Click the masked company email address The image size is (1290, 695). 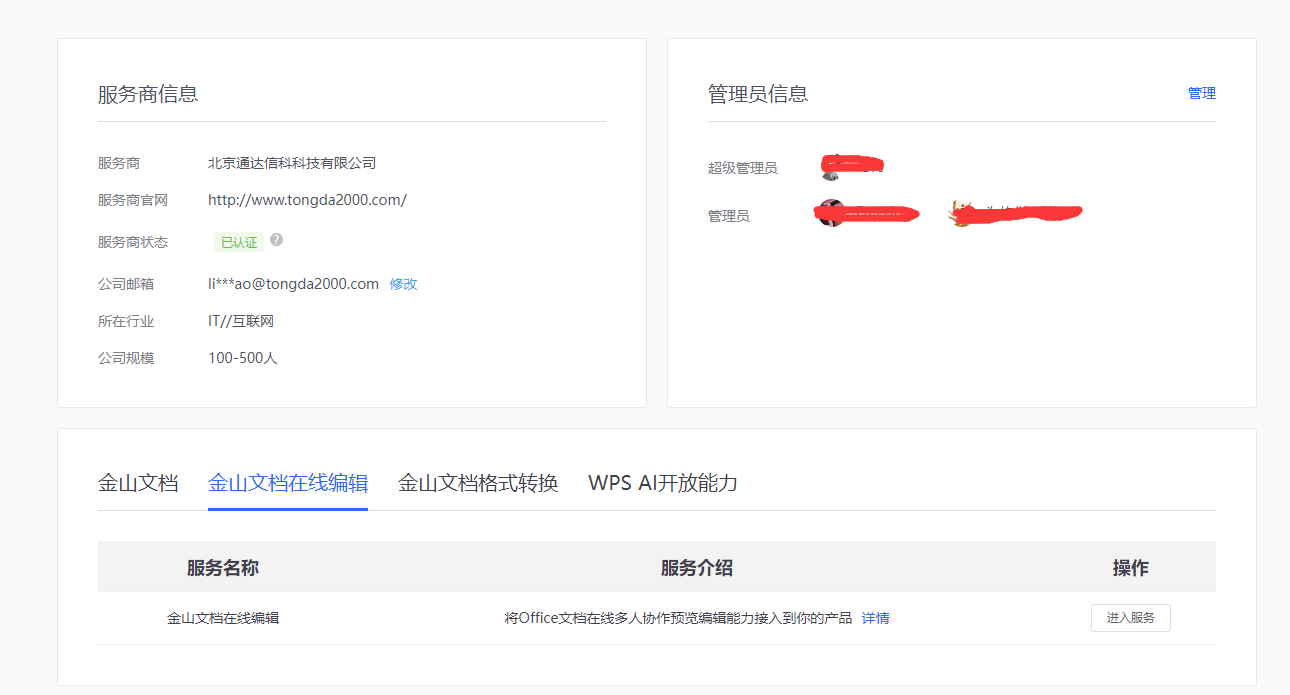pyautogui.click(x=293, y=284)
